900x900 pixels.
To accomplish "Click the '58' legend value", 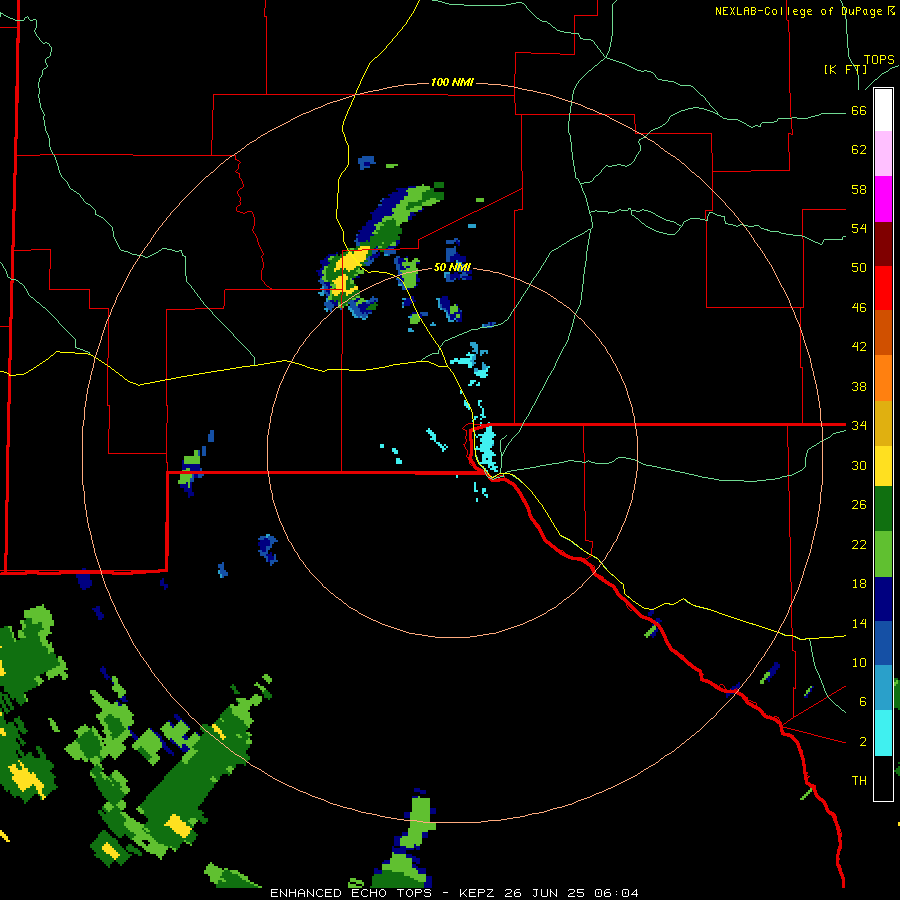I will (859, 189).
